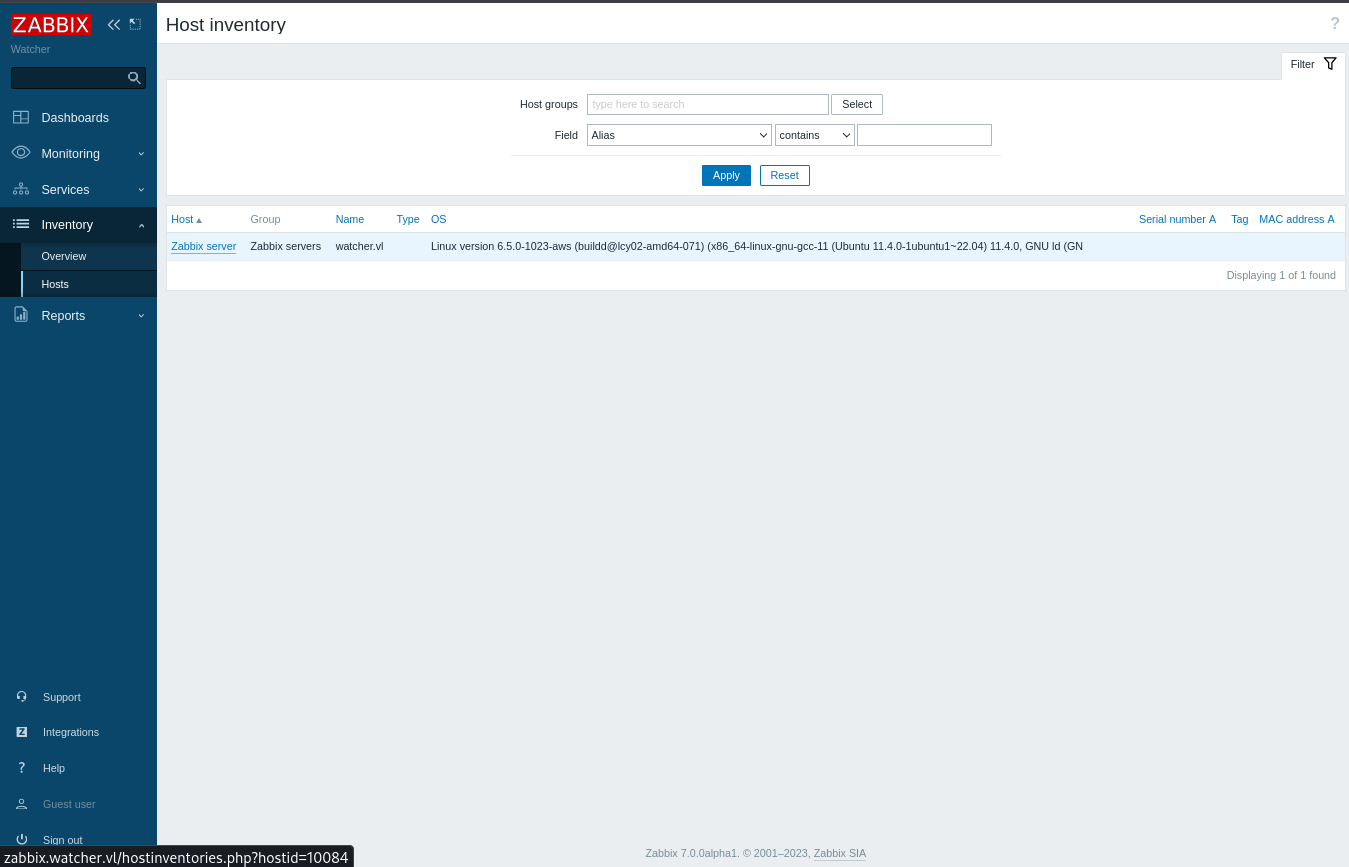
Task: Click Select button for host groups
Action: tap(857, 104)
